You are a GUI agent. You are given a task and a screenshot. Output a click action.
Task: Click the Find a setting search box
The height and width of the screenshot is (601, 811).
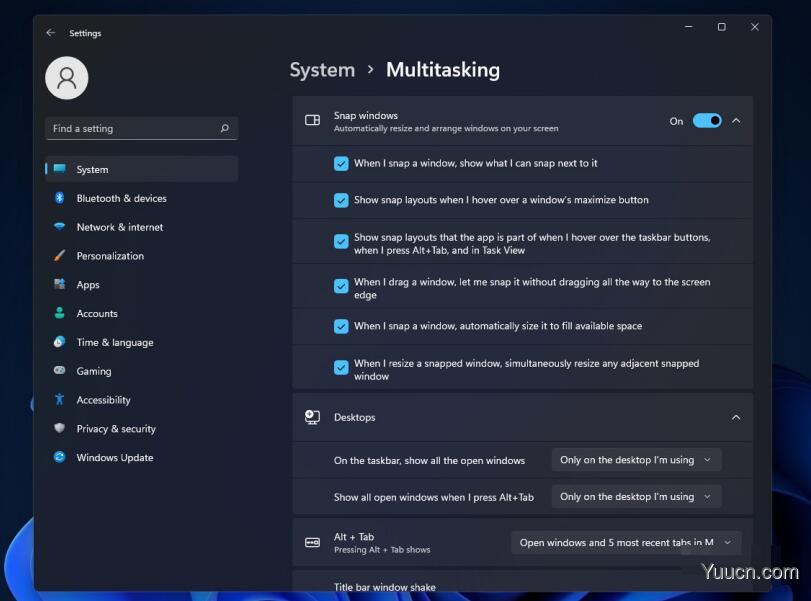point(142,128)
